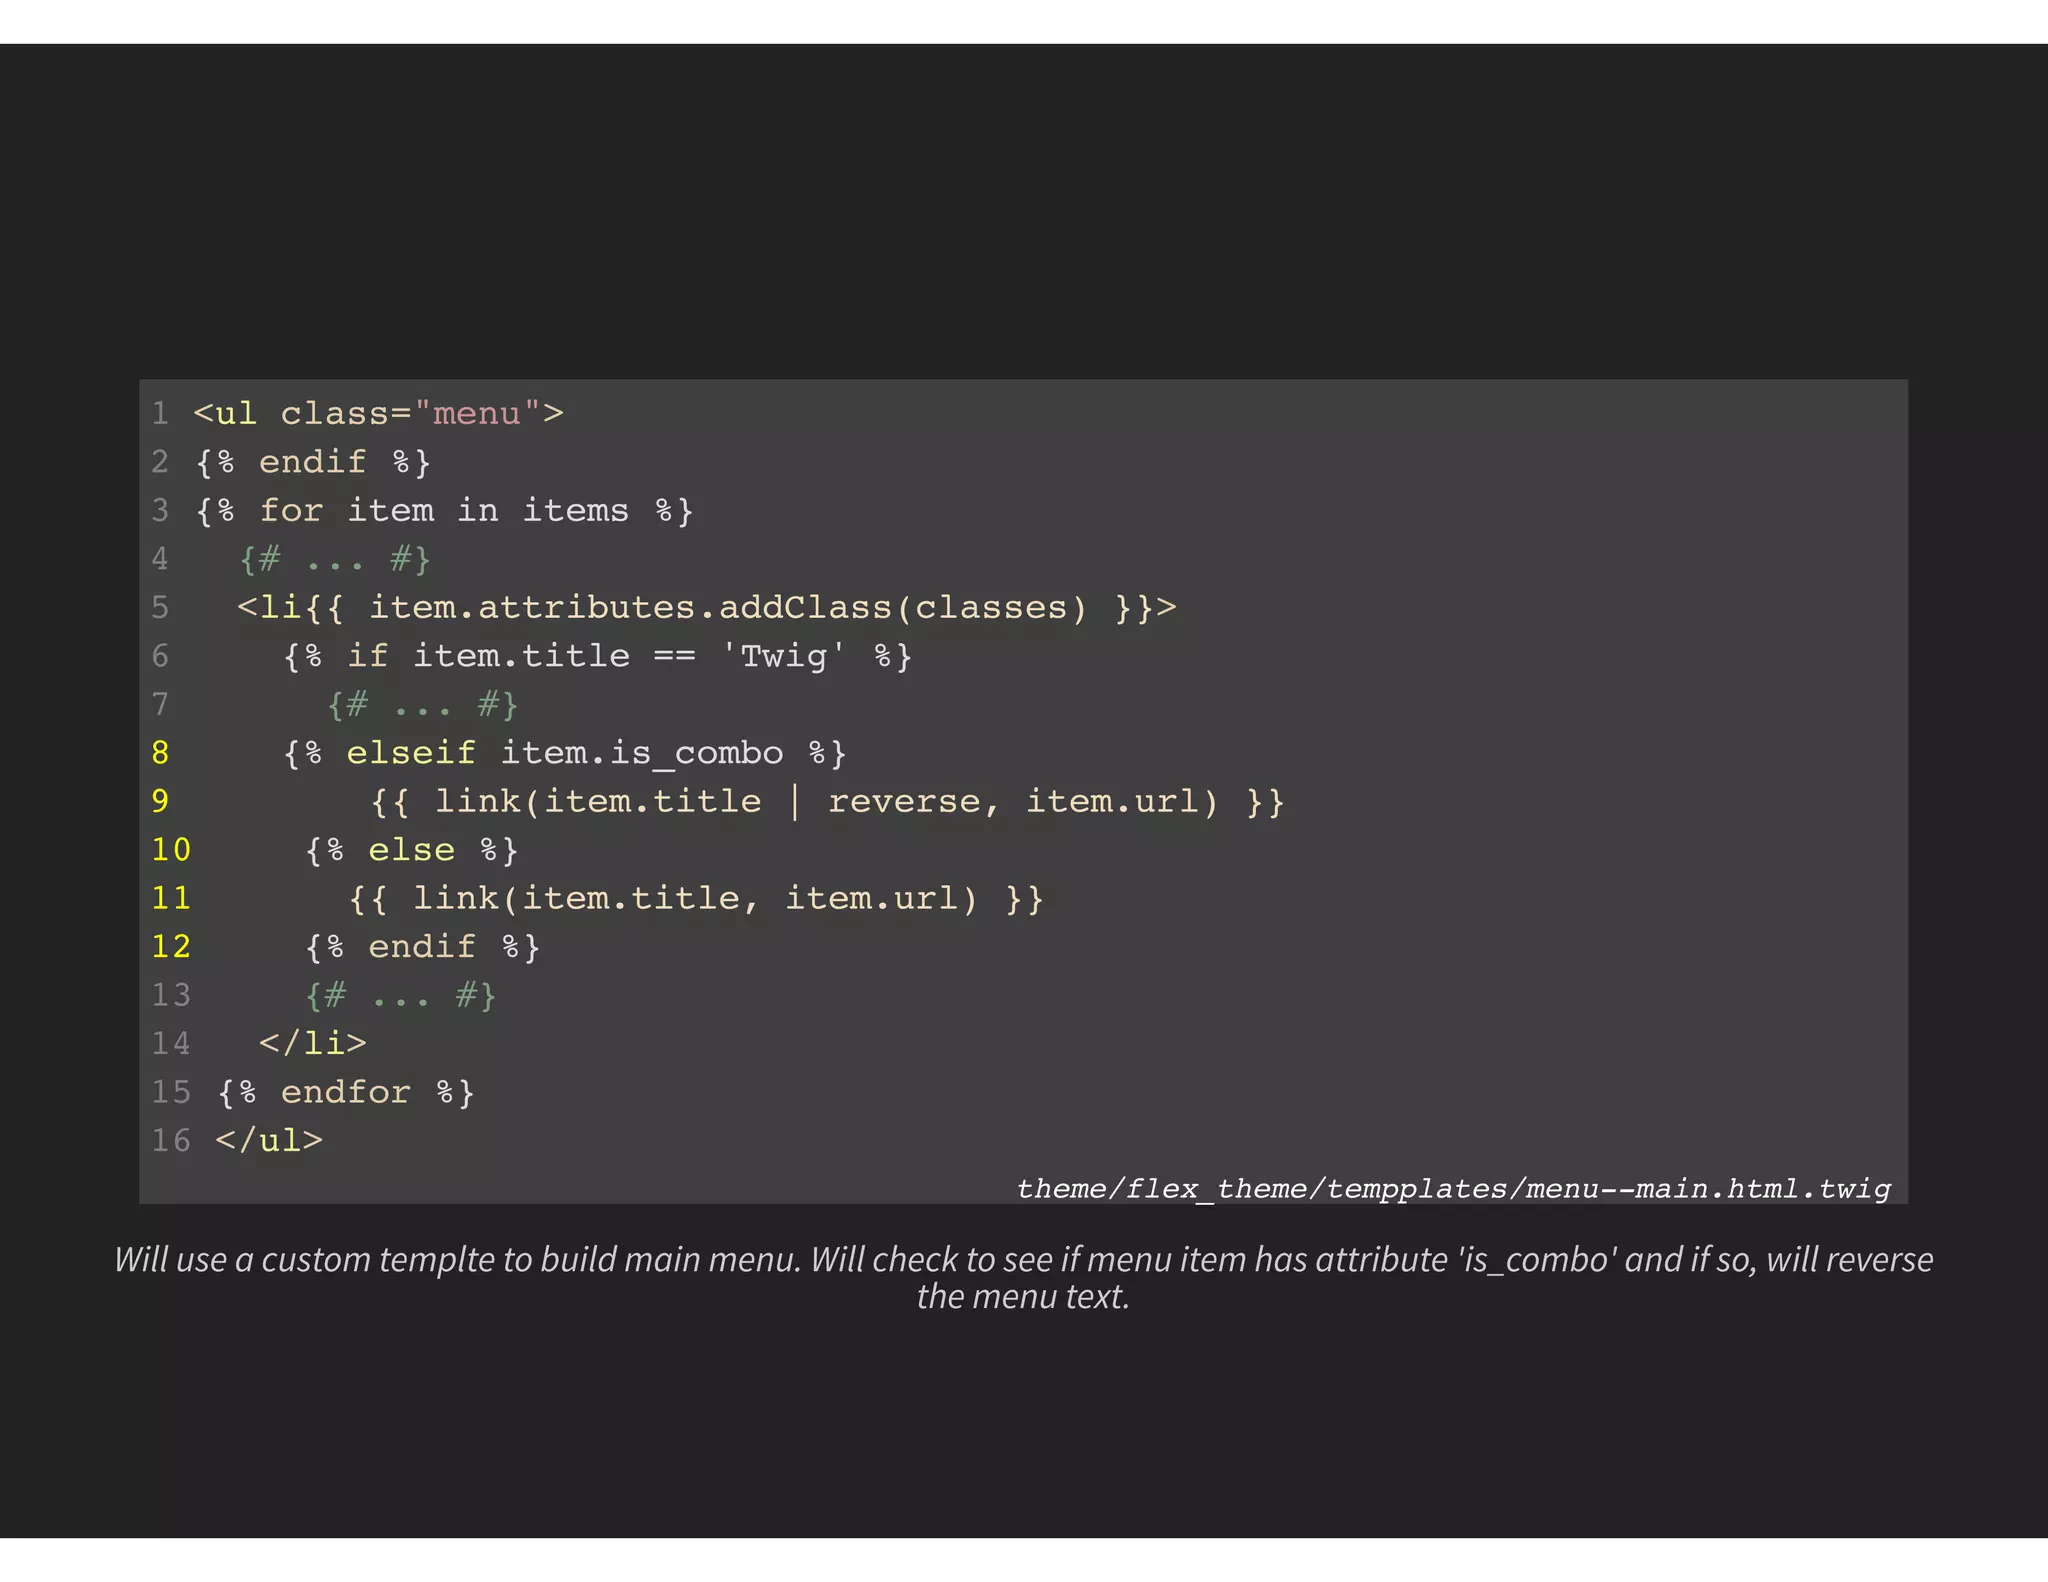The width and height of the screenshot is (2048, 1582).
Task: Select the line '{% for item in items %}'
Action: (444, 510)
